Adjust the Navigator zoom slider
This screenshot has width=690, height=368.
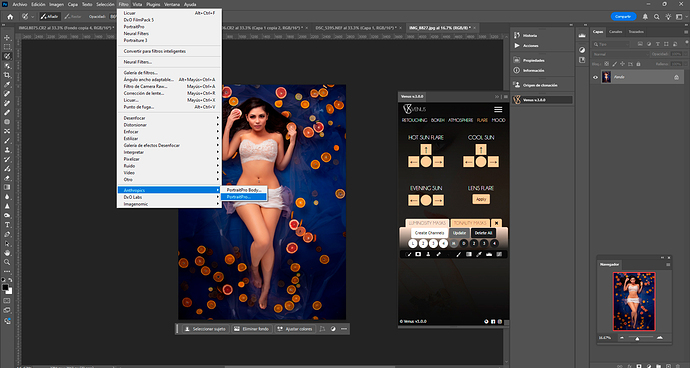click(x=637, y=338)
